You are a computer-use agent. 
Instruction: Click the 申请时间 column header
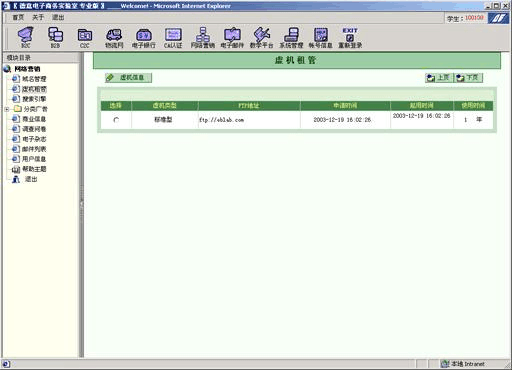click(x=345, y=106)
